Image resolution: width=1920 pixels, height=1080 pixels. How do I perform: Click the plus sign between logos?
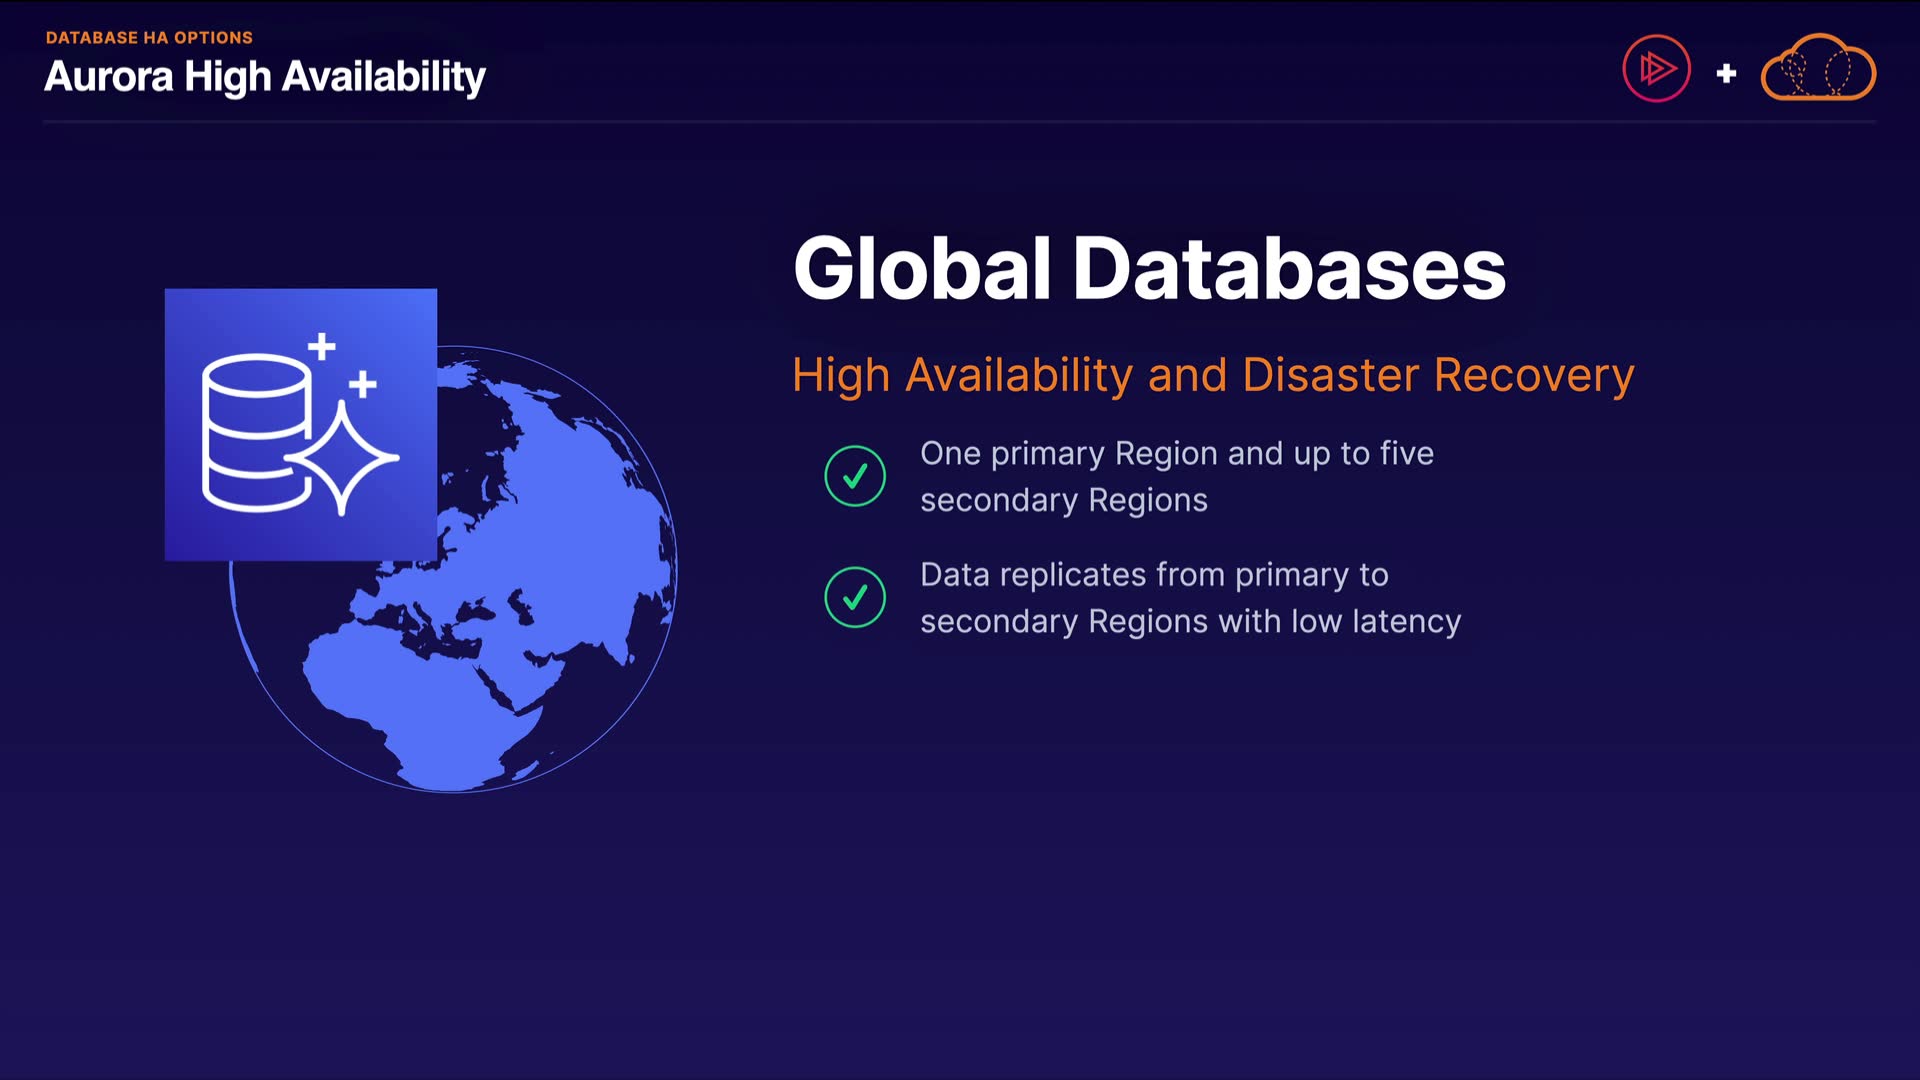(1726, 73)
